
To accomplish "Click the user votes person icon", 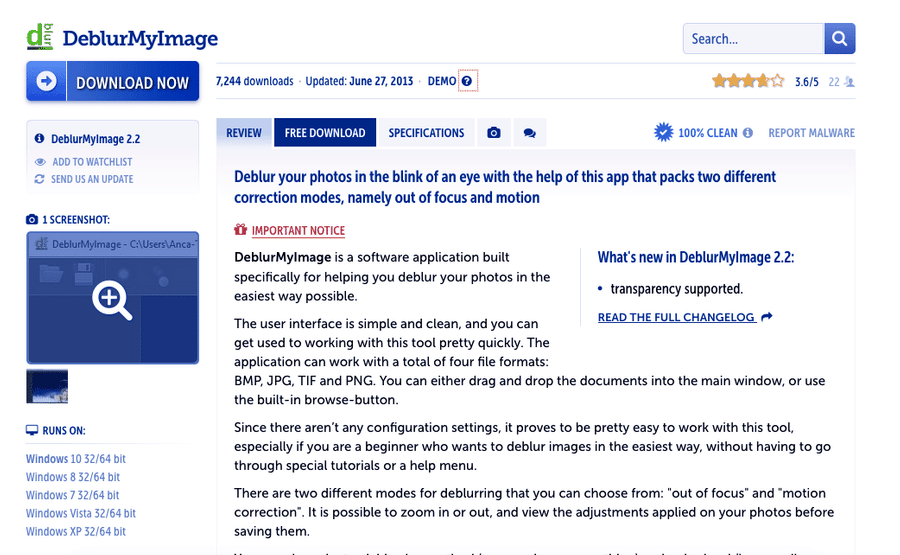I will 849,82.
